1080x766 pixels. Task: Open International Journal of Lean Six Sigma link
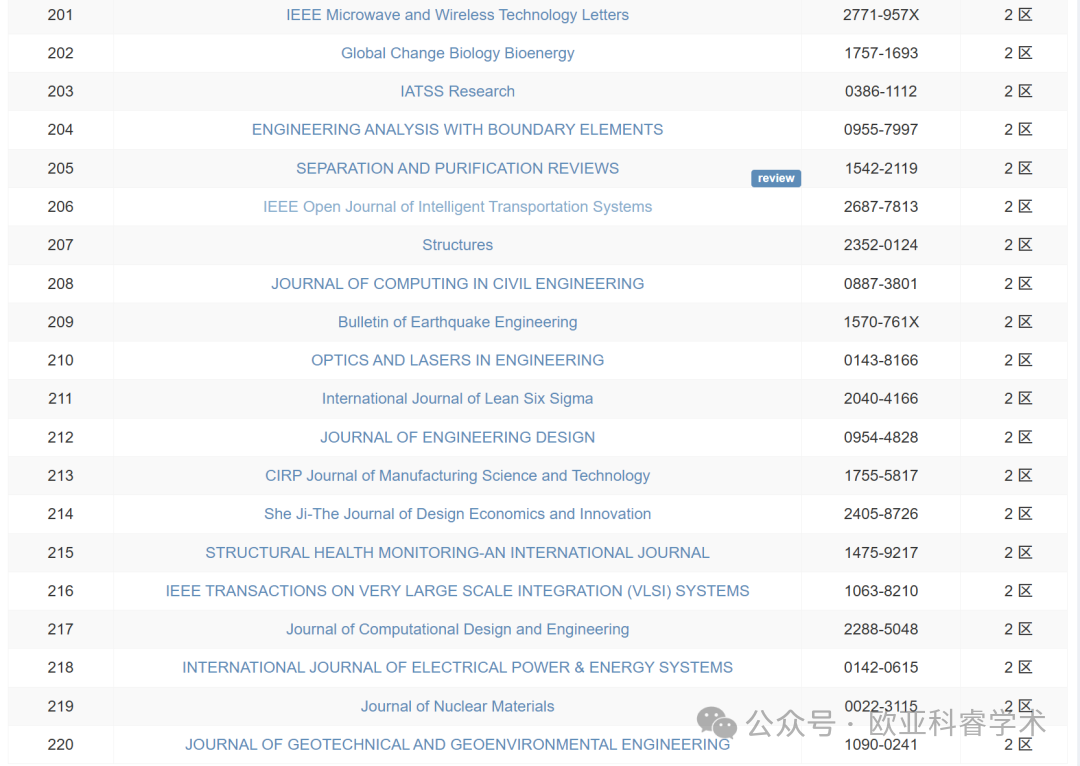(457, 398)
